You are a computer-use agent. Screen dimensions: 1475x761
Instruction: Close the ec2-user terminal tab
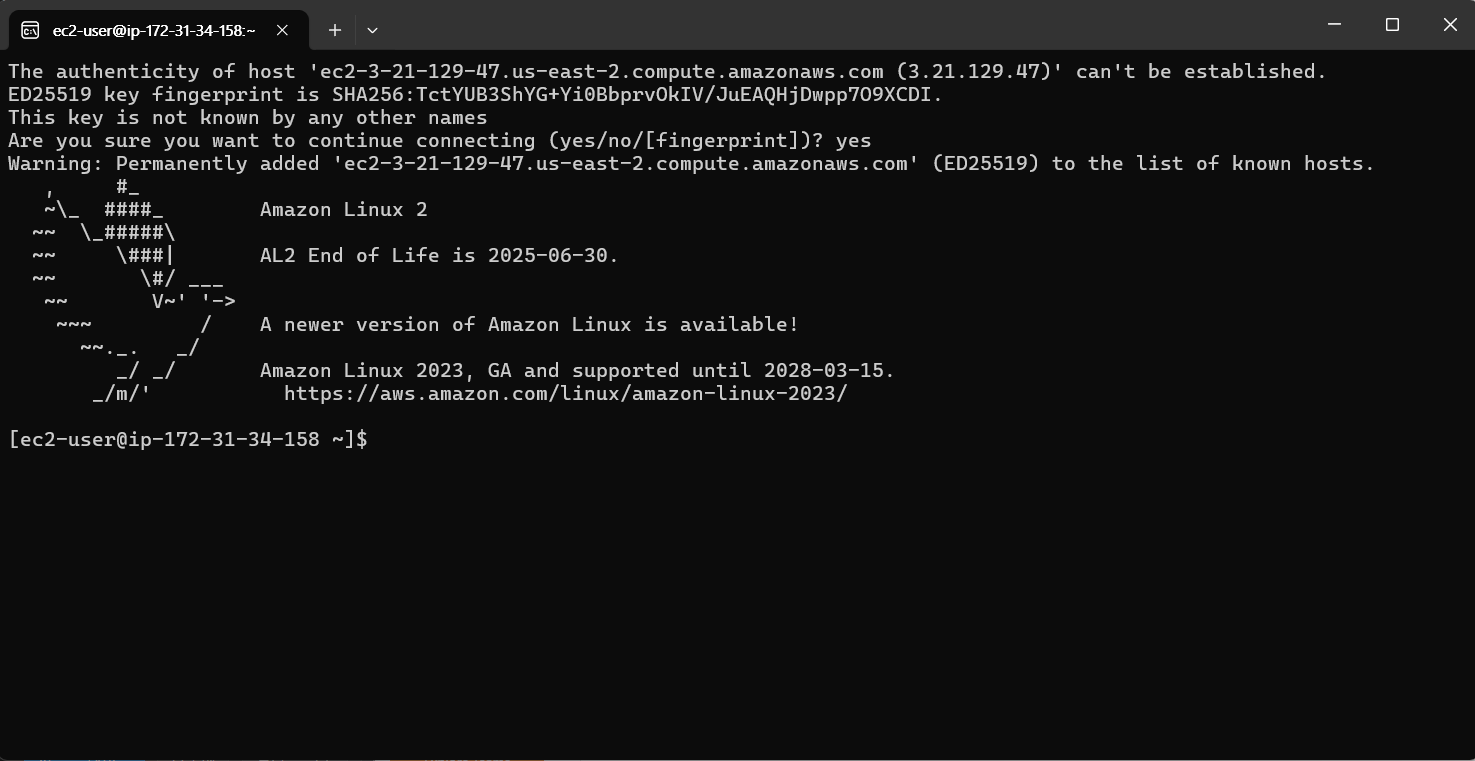[282, 30]
